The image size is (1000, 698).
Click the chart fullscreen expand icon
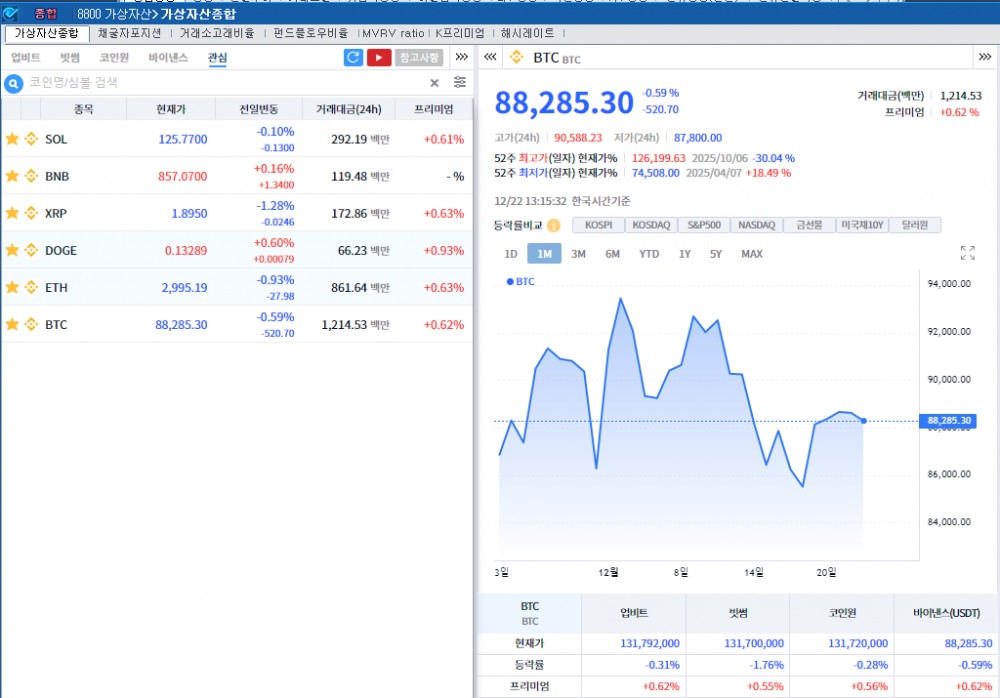pyautogui.click(x=967, y=254)
